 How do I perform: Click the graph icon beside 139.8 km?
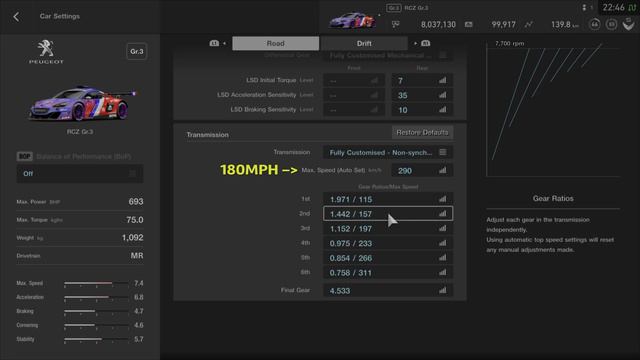tap(529, 24)
